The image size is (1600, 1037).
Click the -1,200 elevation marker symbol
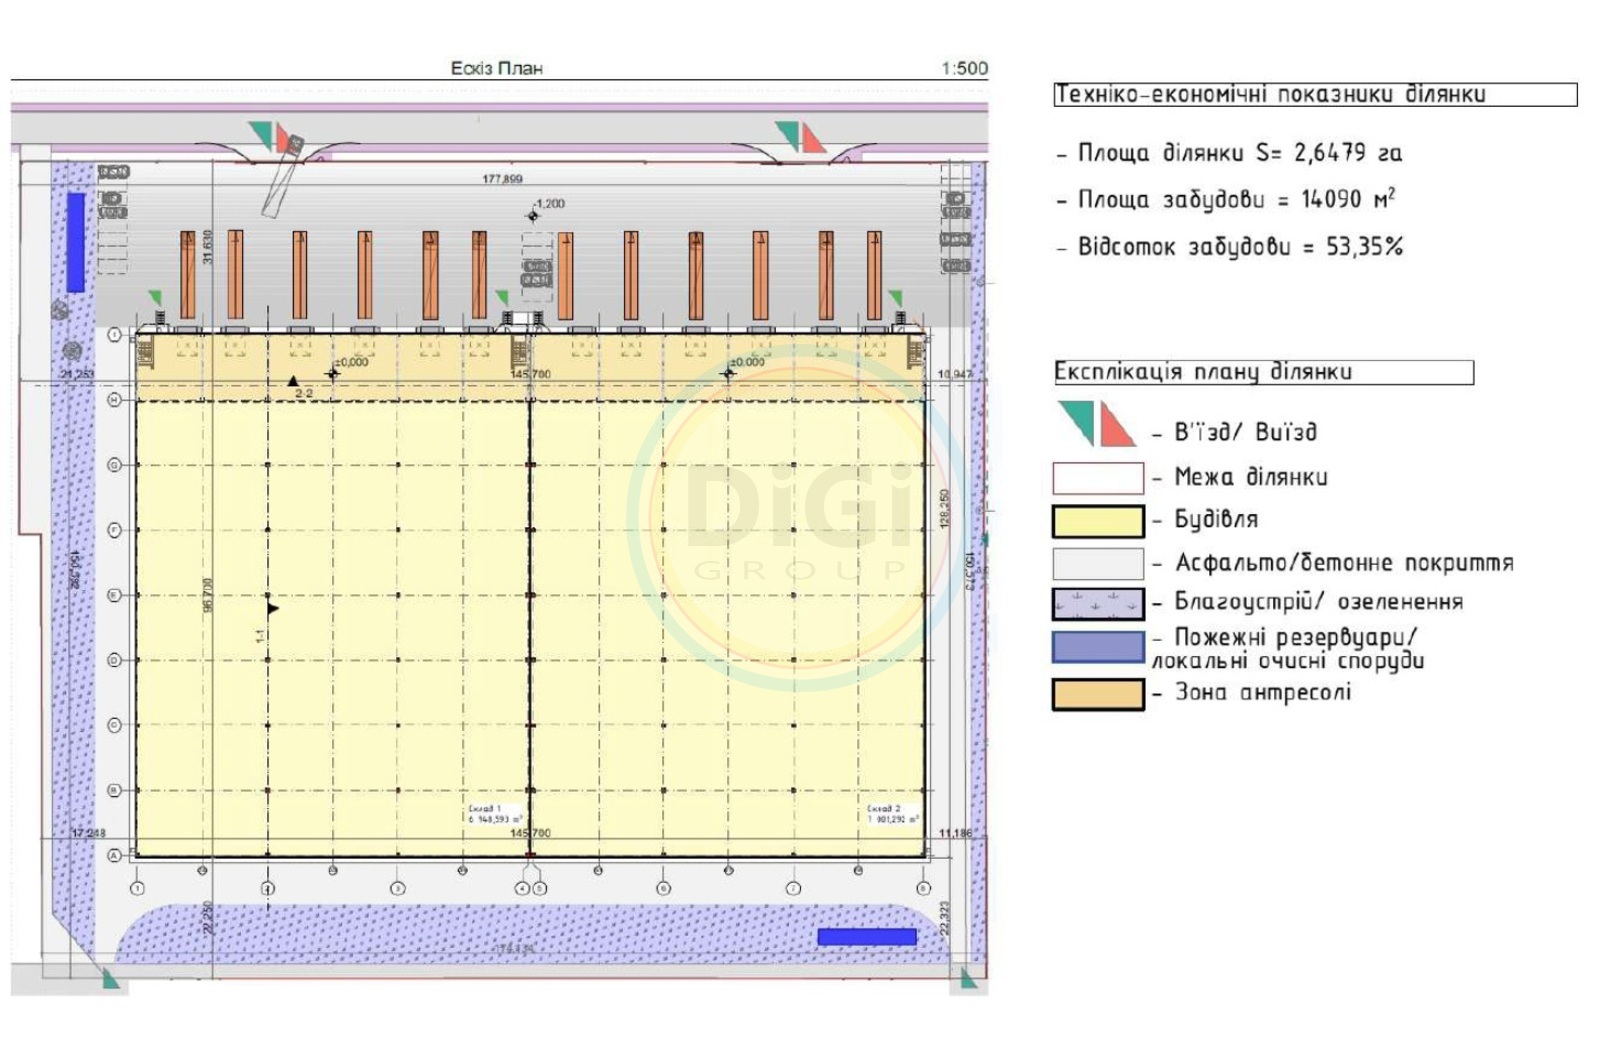point(533,215)
